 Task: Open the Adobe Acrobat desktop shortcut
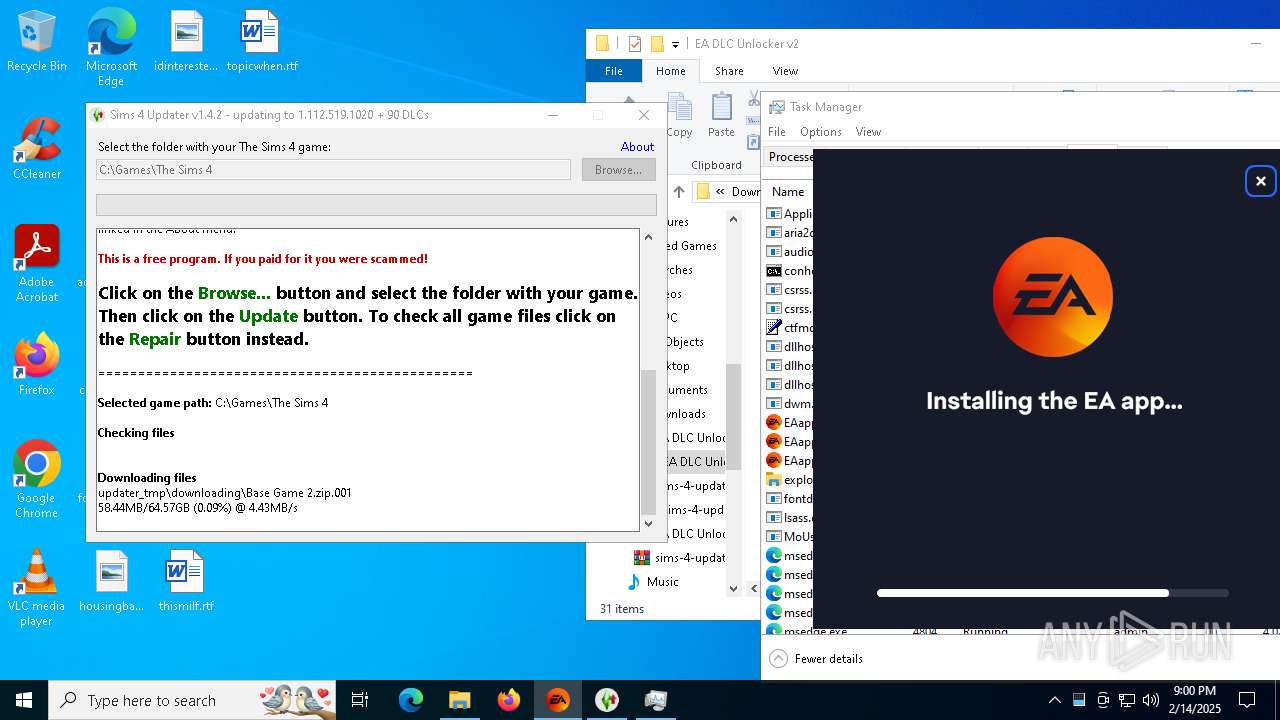(x=37, y=263)
